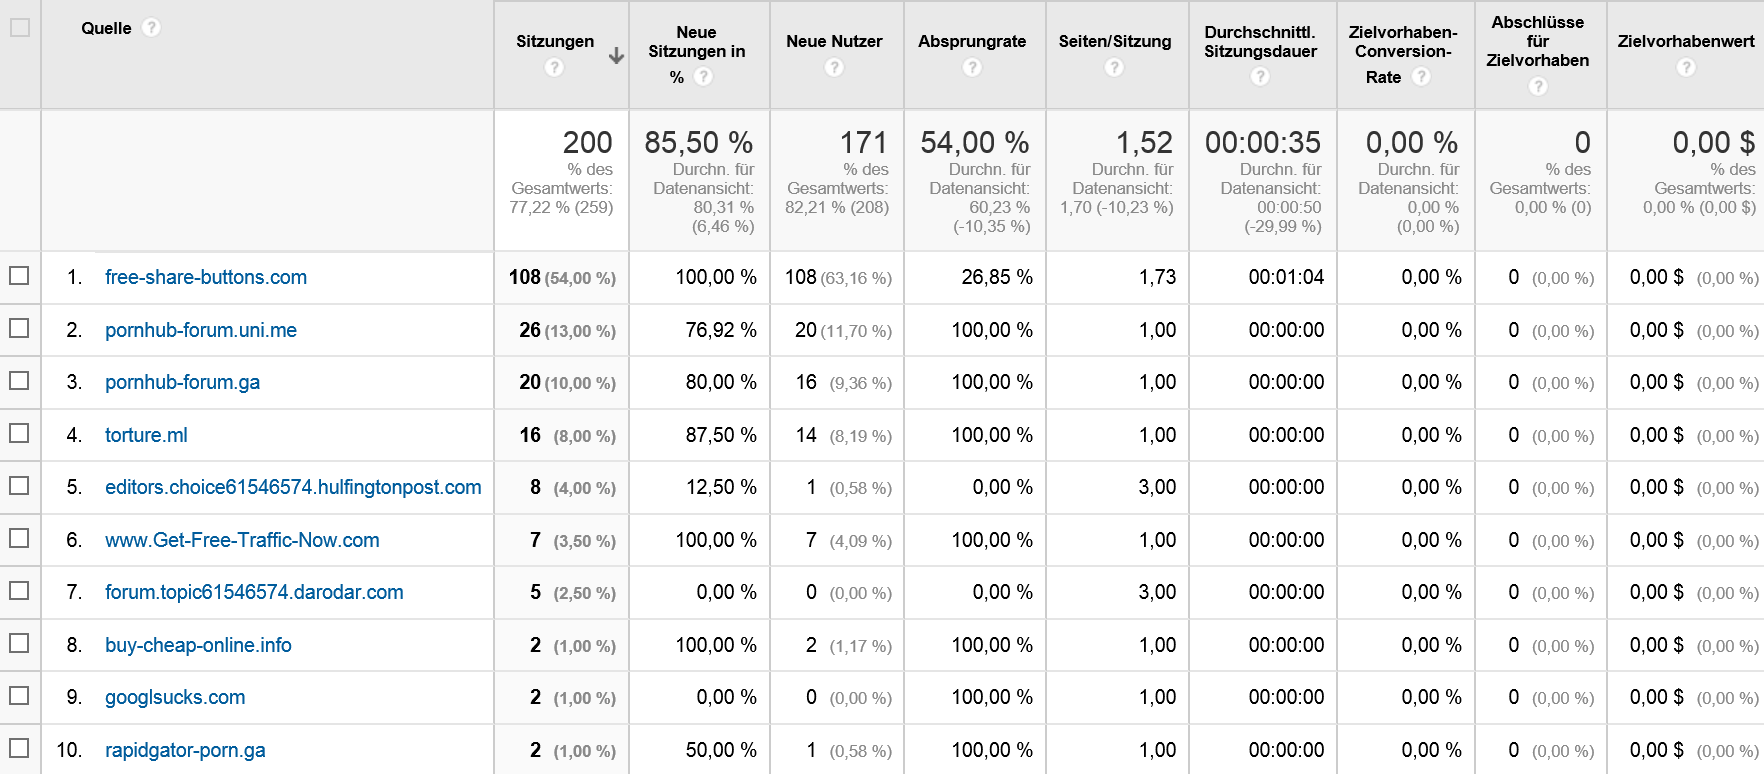Screen dimensions: 1764x774
Task: Select the torture.ml row checkbox
Action: tap(19, 434)
